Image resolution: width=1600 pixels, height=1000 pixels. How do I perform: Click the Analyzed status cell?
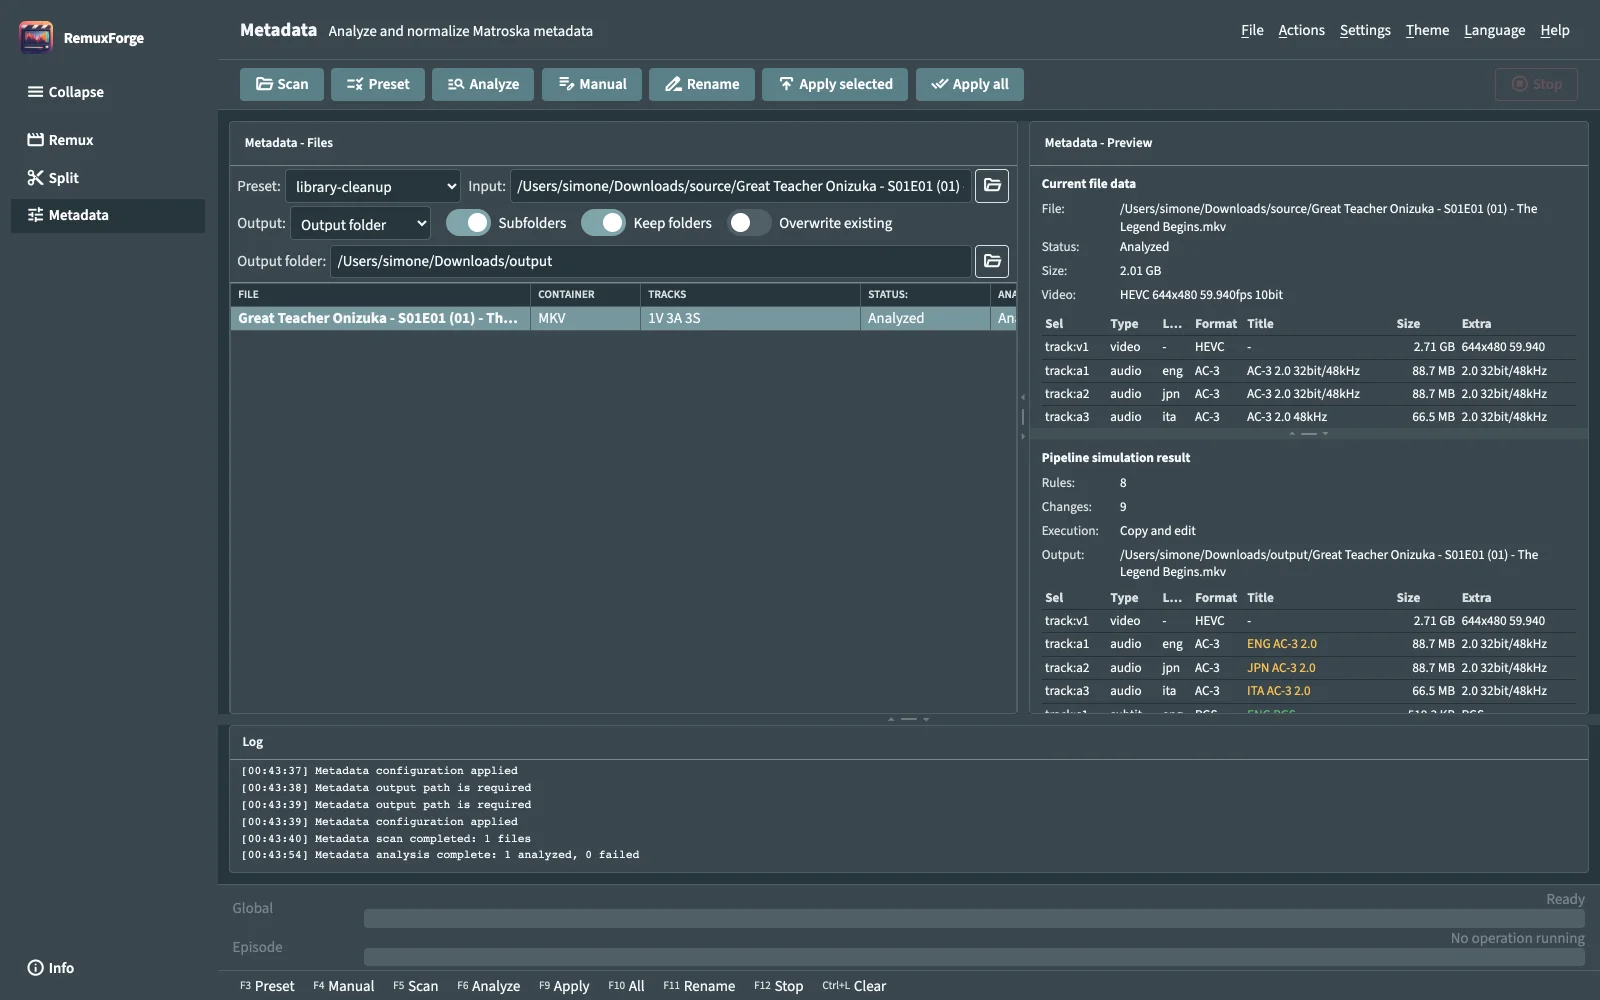925,318
